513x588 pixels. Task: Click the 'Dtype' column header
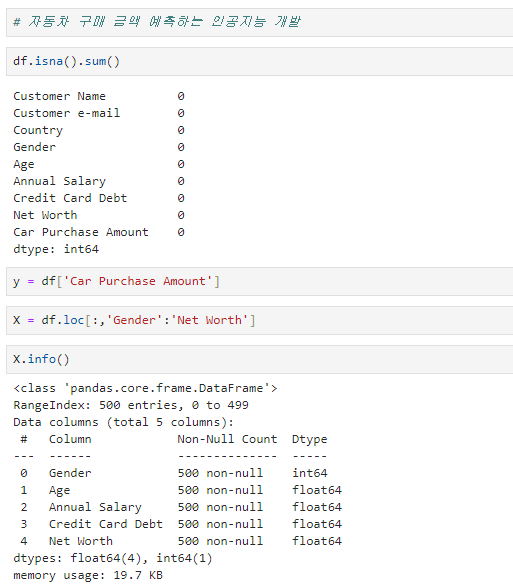pos(309,440)
